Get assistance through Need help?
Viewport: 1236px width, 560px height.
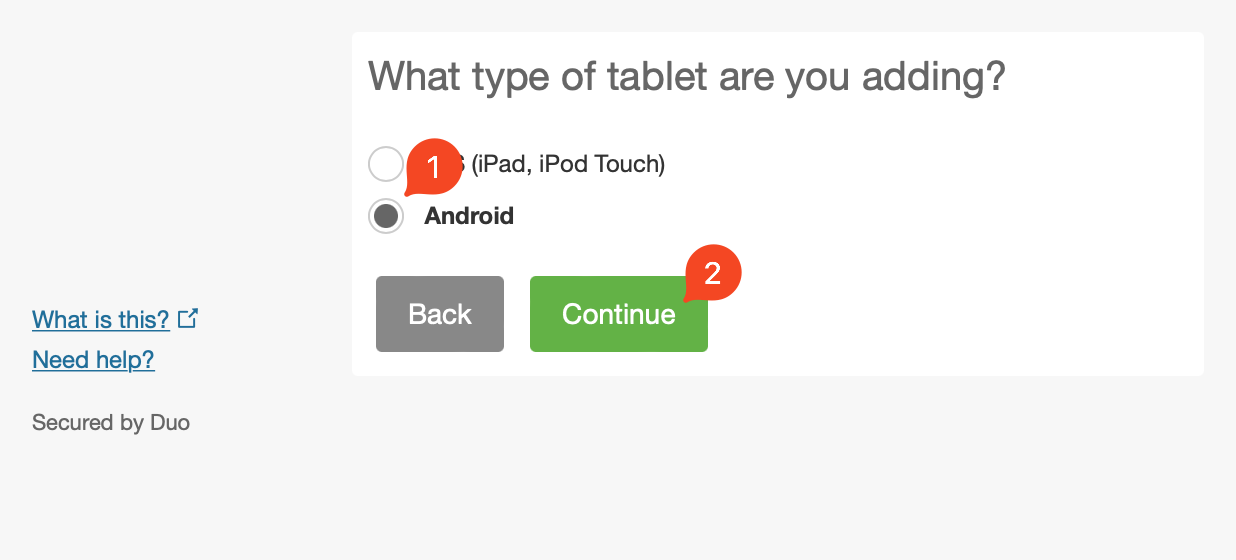click(x=93, y=360)
